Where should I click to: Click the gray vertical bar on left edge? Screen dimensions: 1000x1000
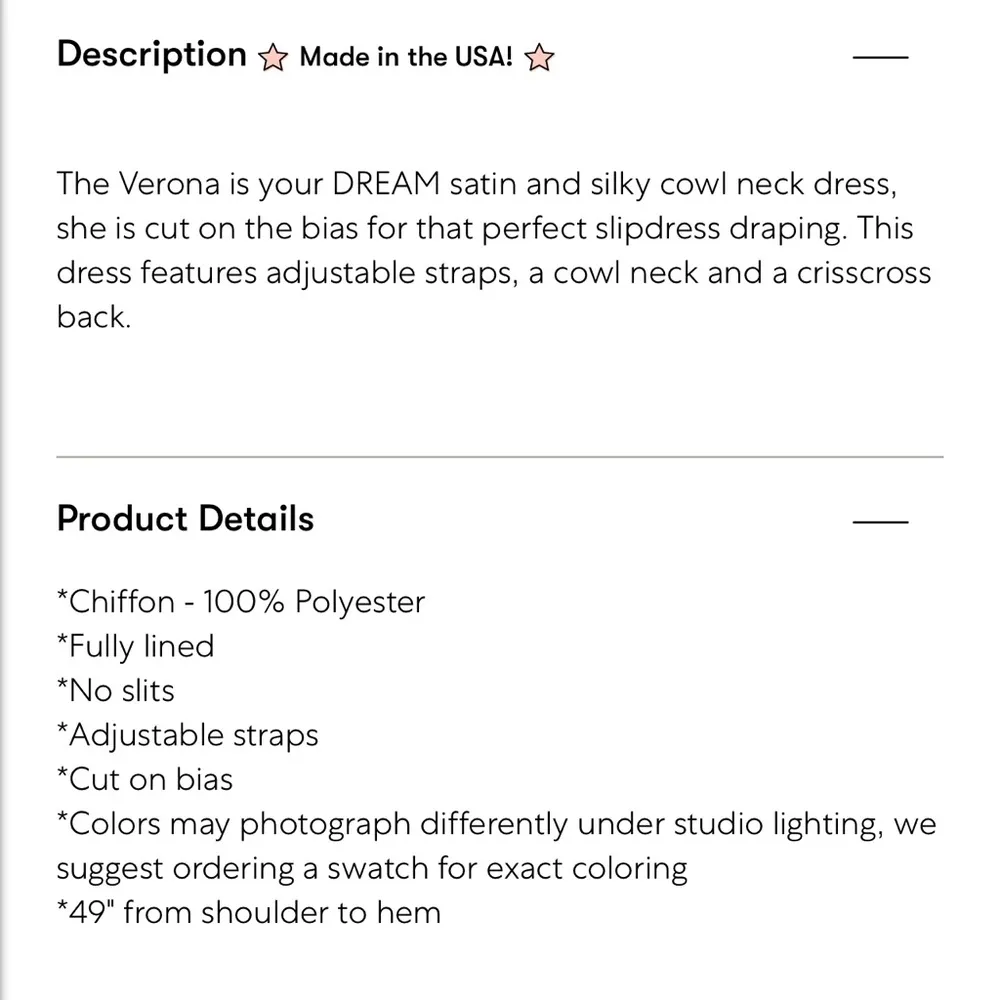[x=4, y=500]
